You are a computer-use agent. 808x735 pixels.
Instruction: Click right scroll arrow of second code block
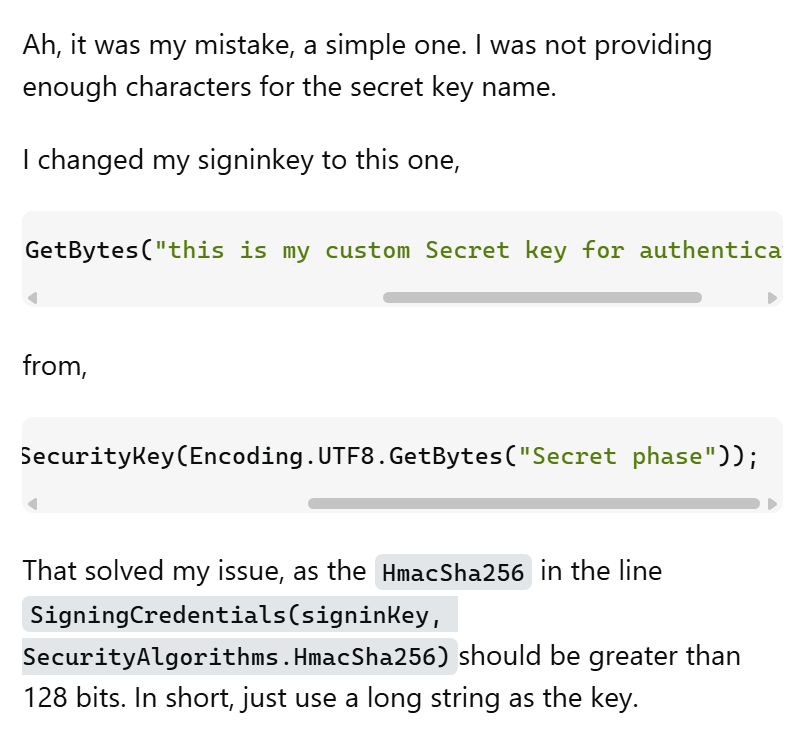pos(772,504)
